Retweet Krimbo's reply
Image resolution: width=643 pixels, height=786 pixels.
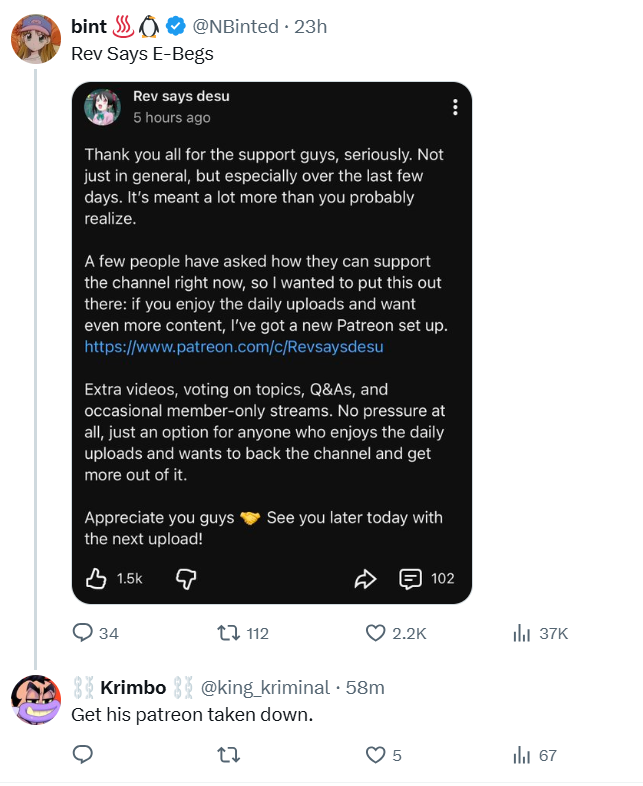tap(228, 755)
